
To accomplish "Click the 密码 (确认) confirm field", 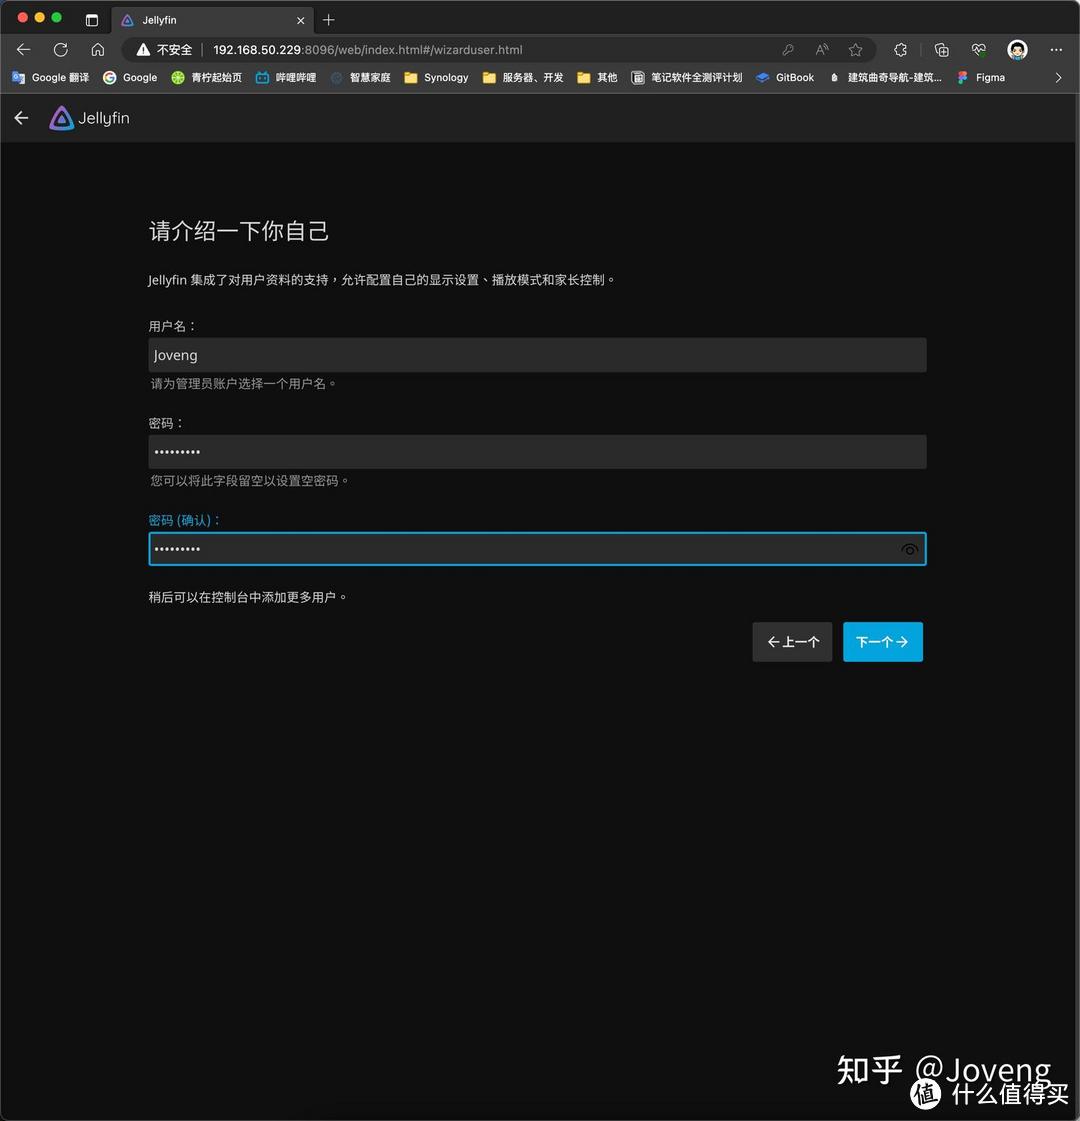I will pyautogui.click(x=537, y=549).
